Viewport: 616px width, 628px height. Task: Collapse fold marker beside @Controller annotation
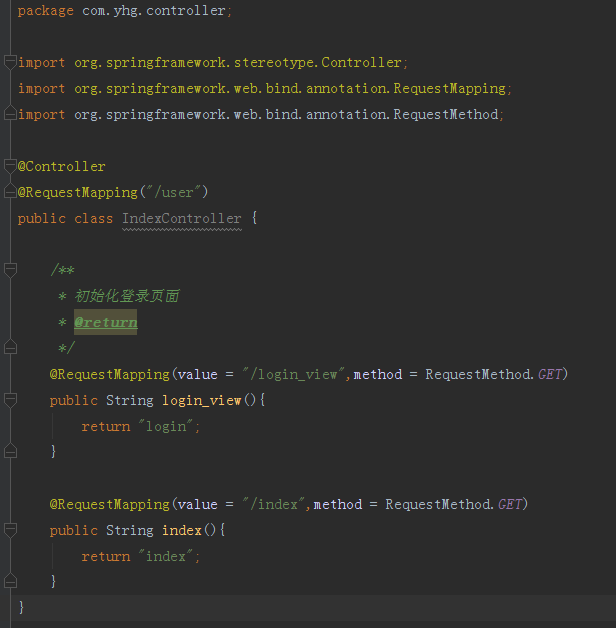[x=10, y=166]
